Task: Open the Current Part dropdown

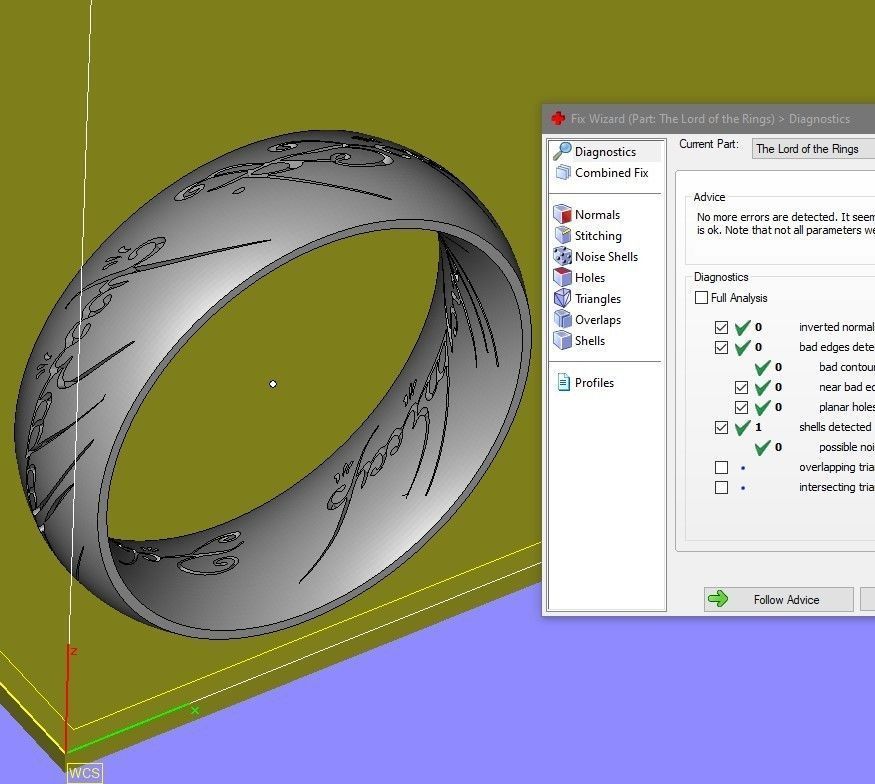Action: (813, 149)
